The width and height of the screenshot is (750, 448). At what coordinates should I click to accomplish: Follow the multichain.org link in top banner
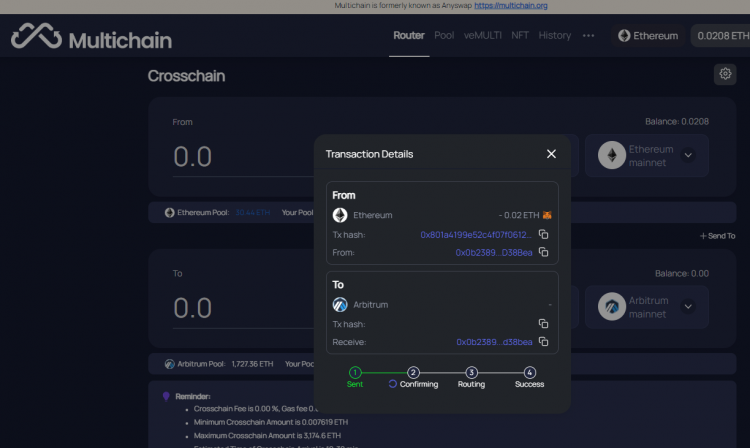[510, 5]
